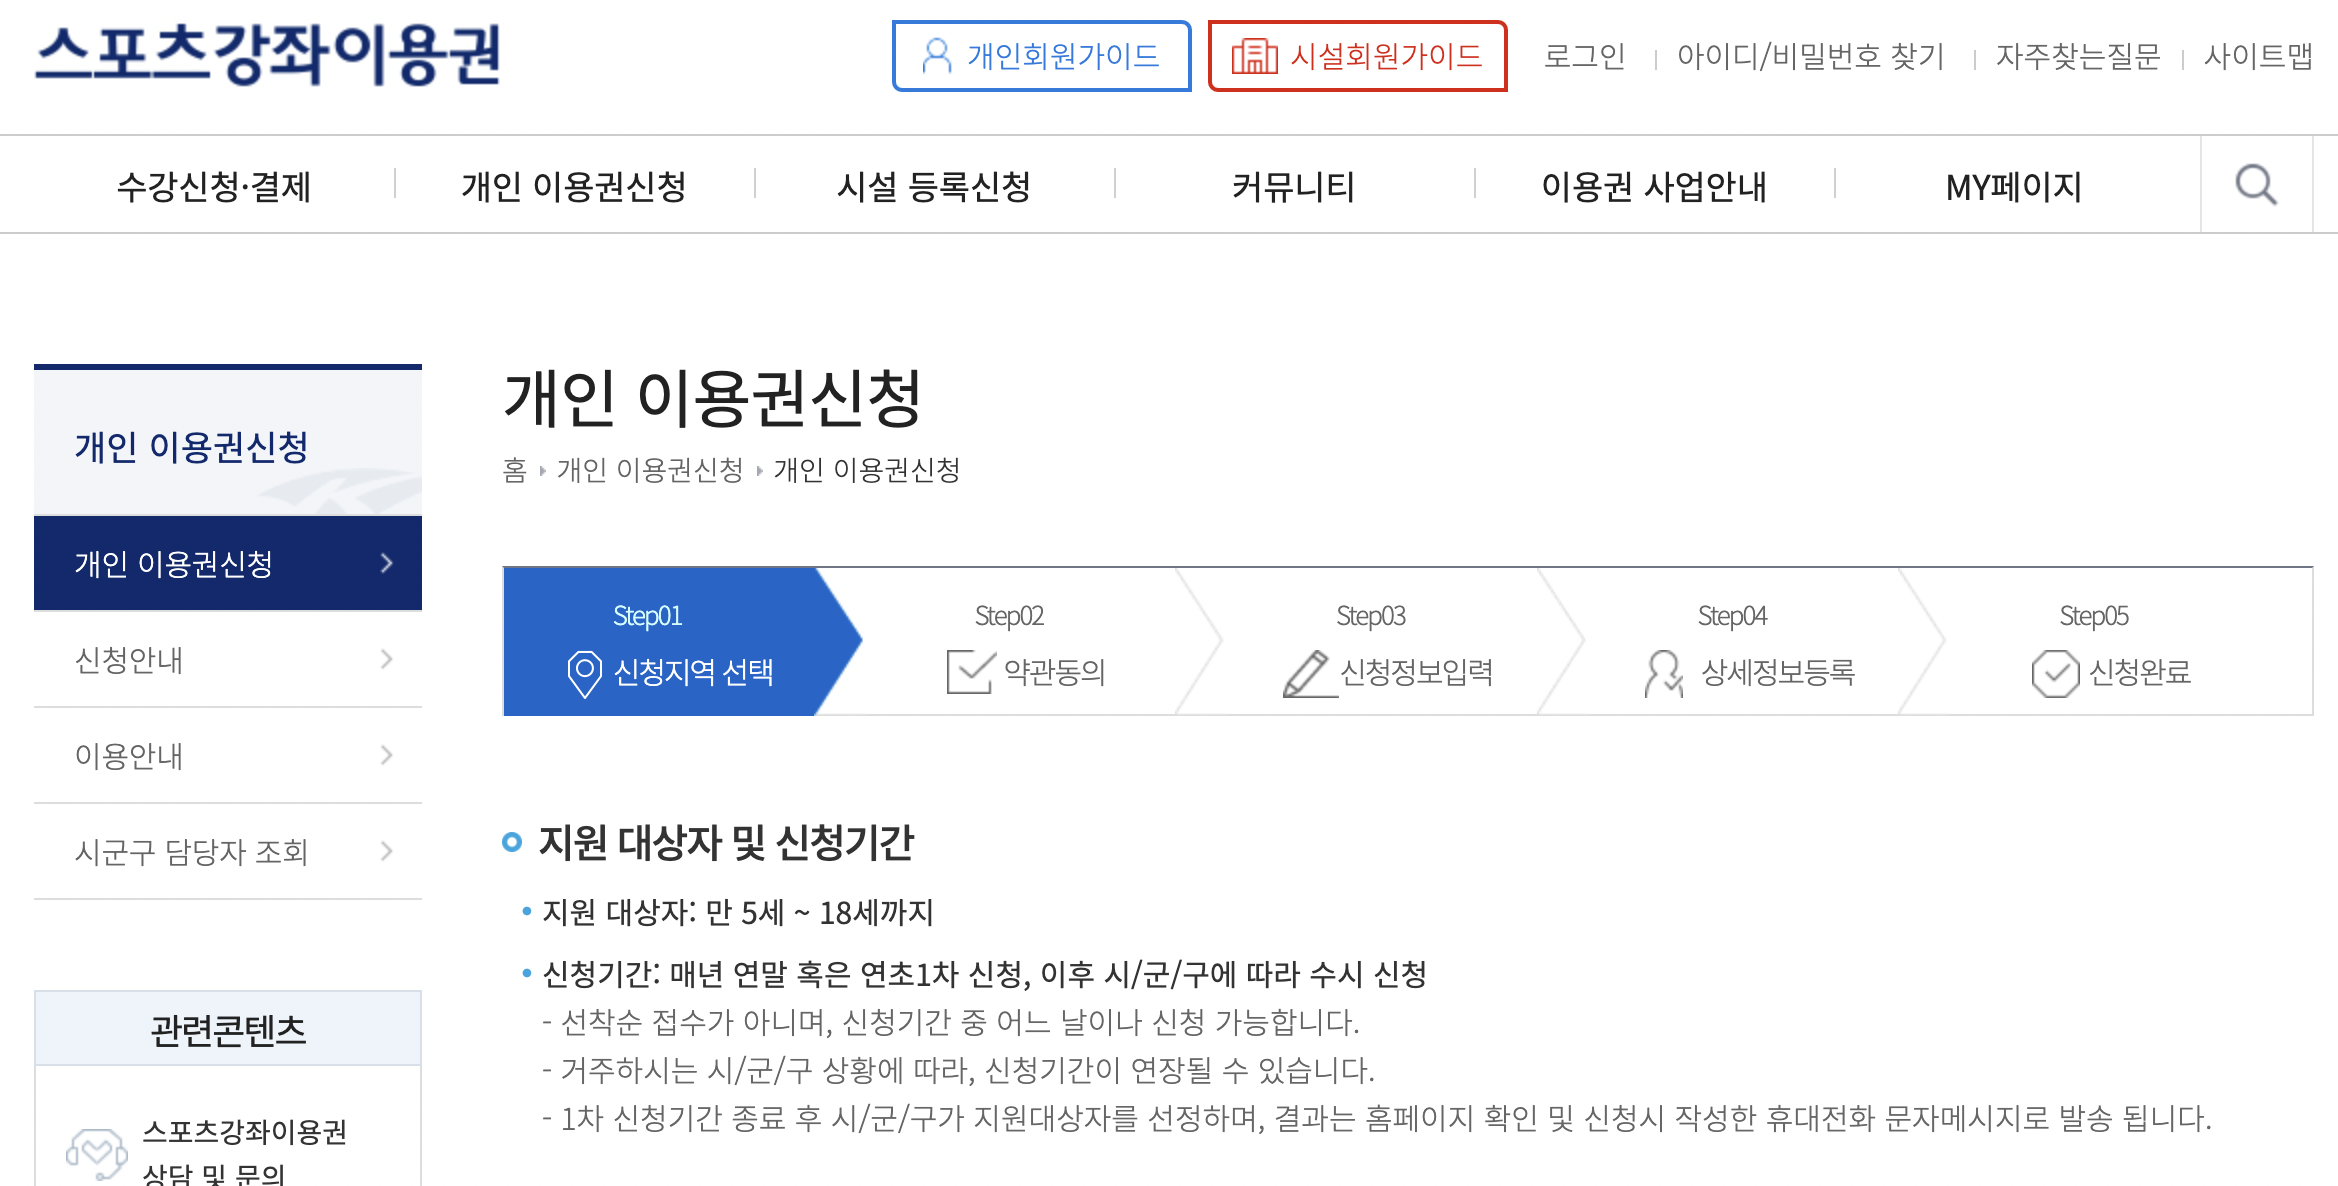The height and width of the screenshot is (1186, 2338).
Task: Click the chevron arrow beside 이용안내
Action: (x=387, y=755)
